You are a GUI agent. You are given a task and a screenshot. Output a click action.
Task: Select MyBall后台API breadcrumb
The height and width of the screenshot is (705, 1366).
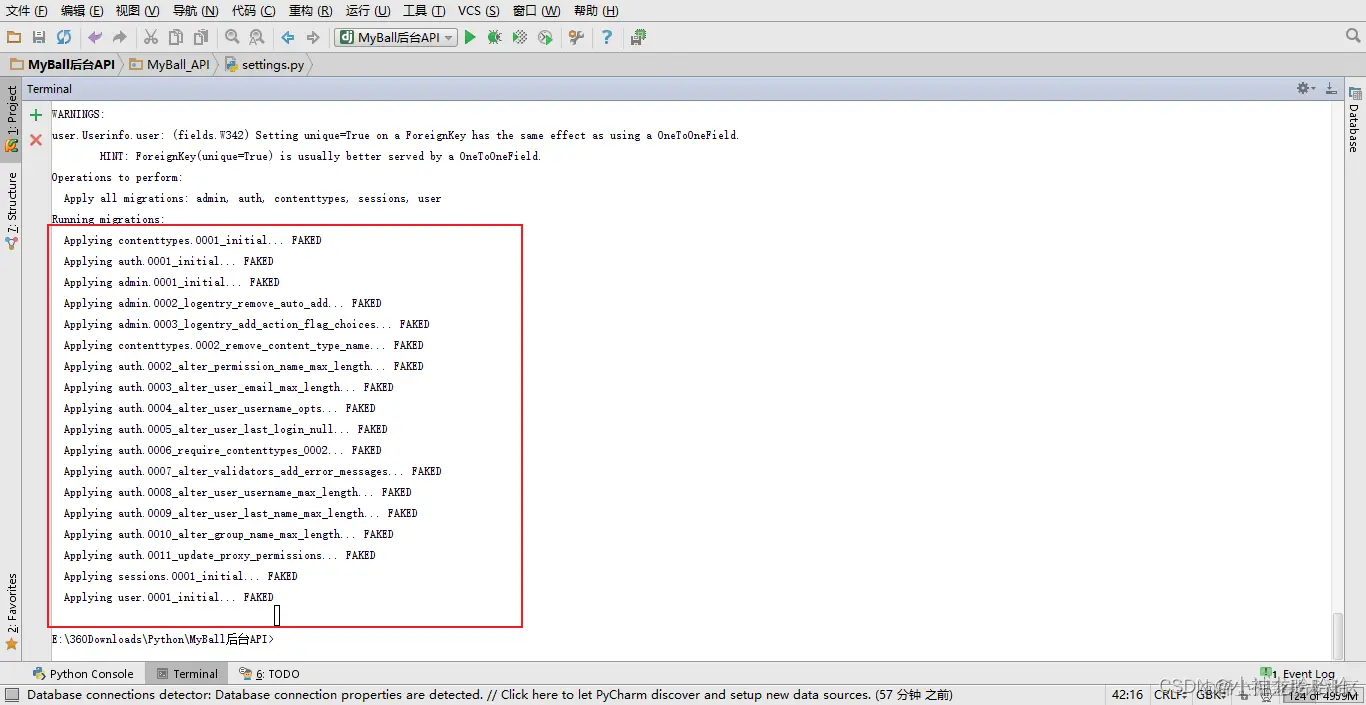point(62,65)
